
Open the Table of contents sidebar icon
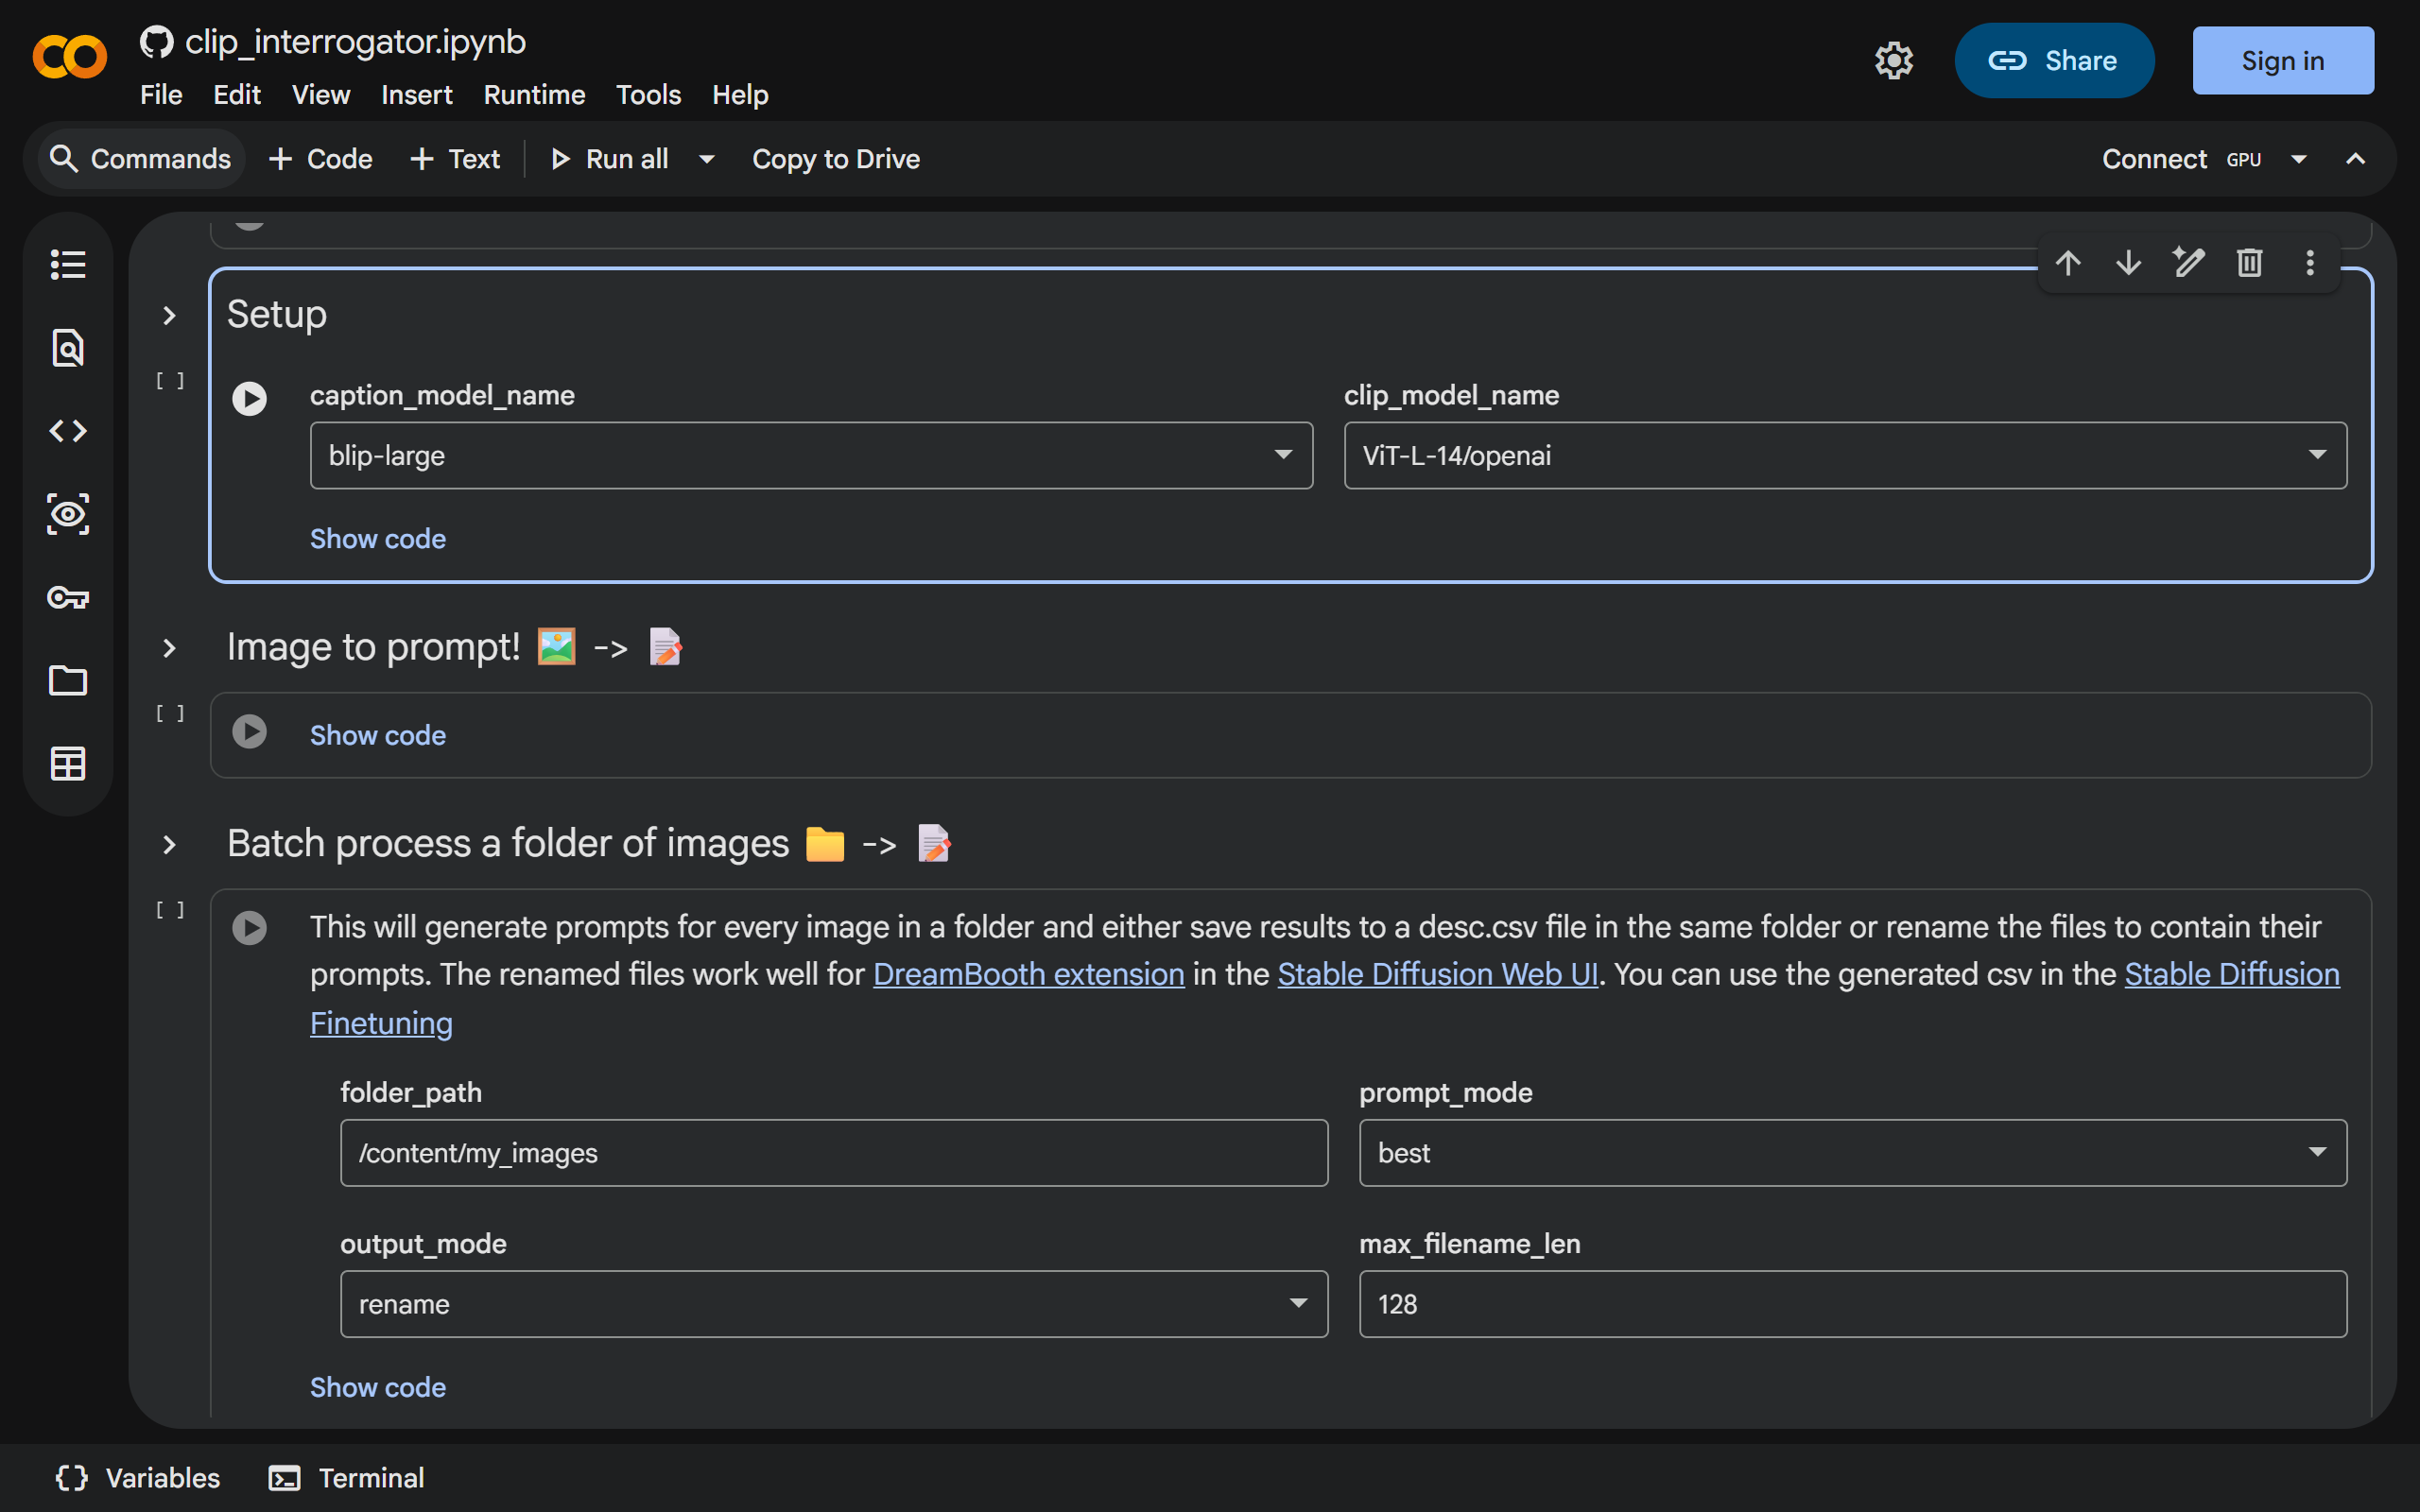68,265
